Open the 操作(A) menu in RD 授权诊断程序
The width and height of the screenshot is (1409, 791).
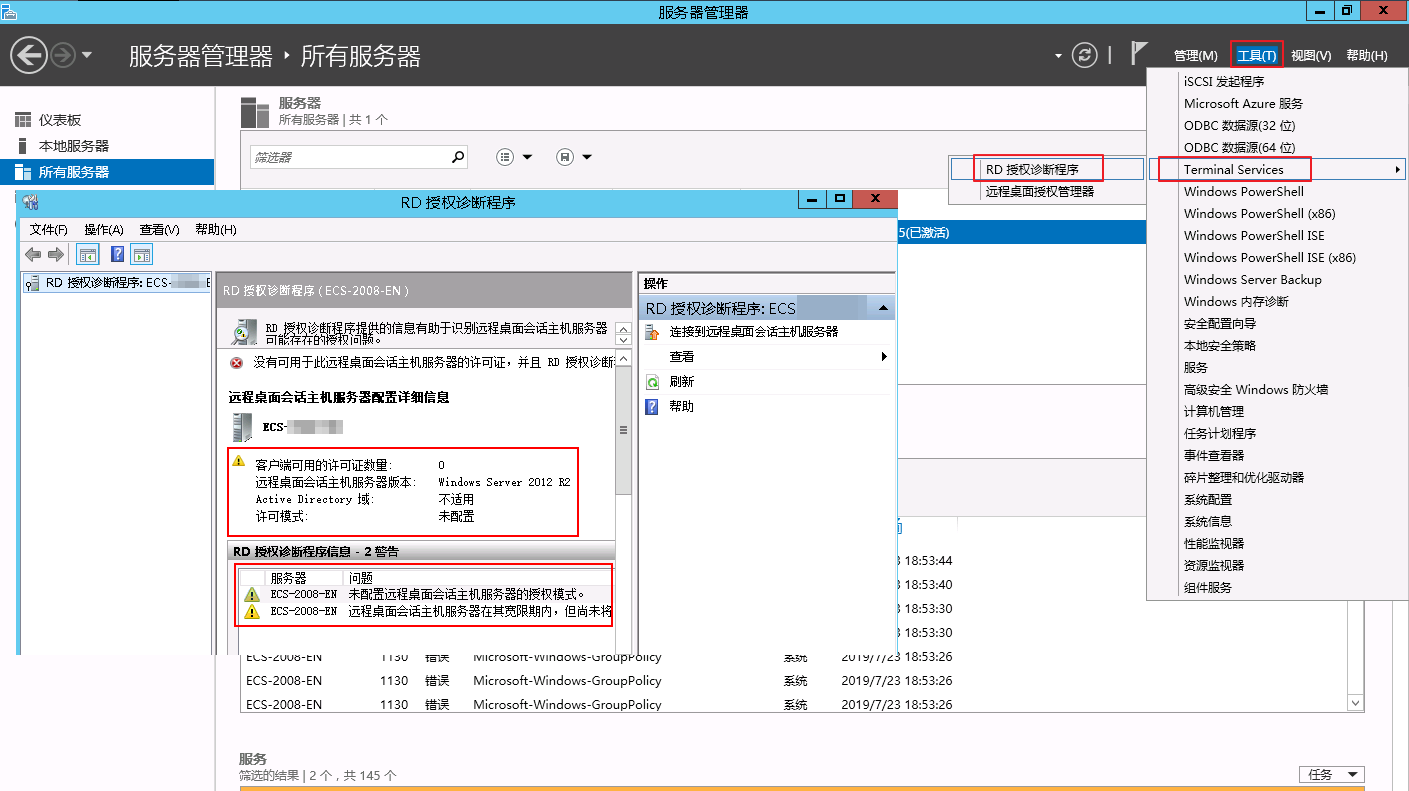[104, 230]
